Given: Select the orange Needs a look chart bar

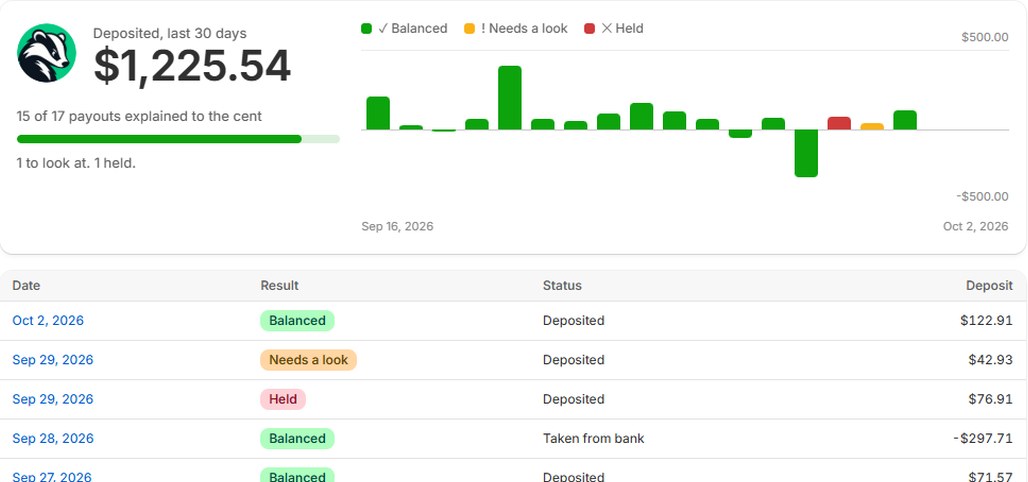Looking at the screenshot, I should 872,127.
